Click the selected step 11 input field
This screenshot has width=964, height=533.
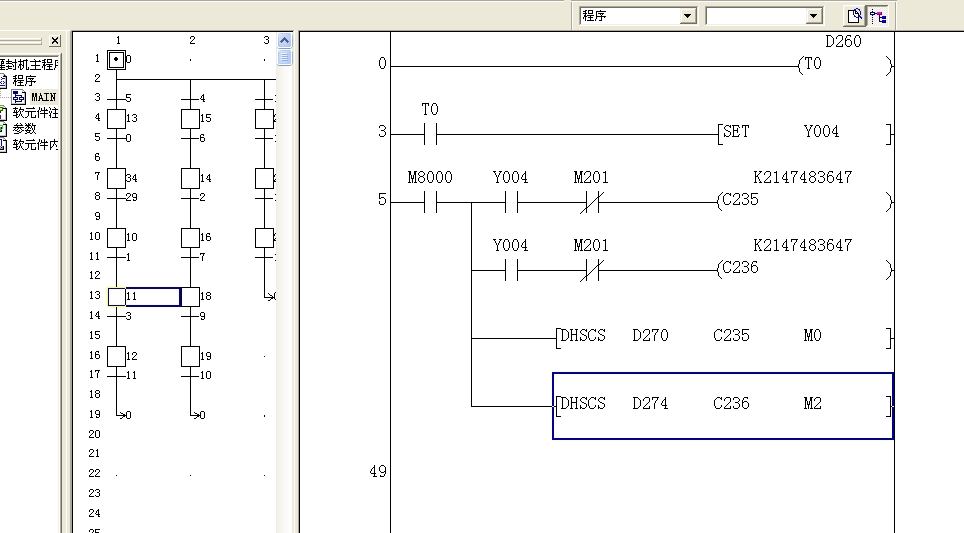[x=152, y=297]
